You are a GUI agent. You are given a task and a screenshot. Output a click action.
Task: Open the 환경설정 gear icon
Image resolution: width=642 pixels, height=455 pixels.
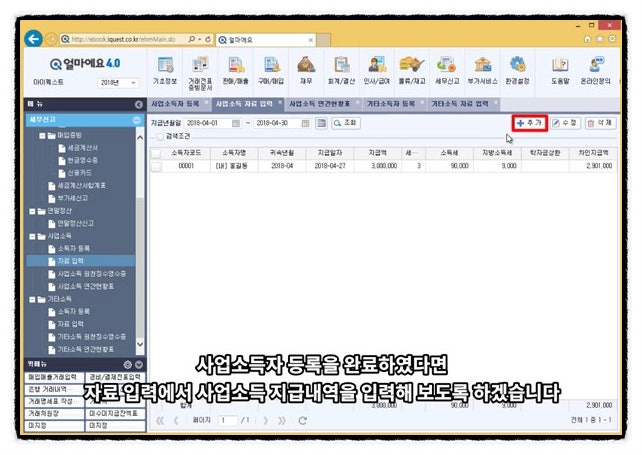pos(518,65)
